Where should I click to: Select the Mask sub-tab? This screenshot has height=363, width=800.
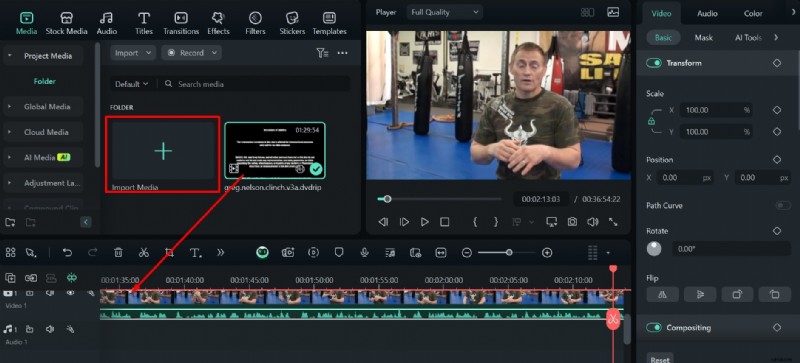(x=704, y=38)
